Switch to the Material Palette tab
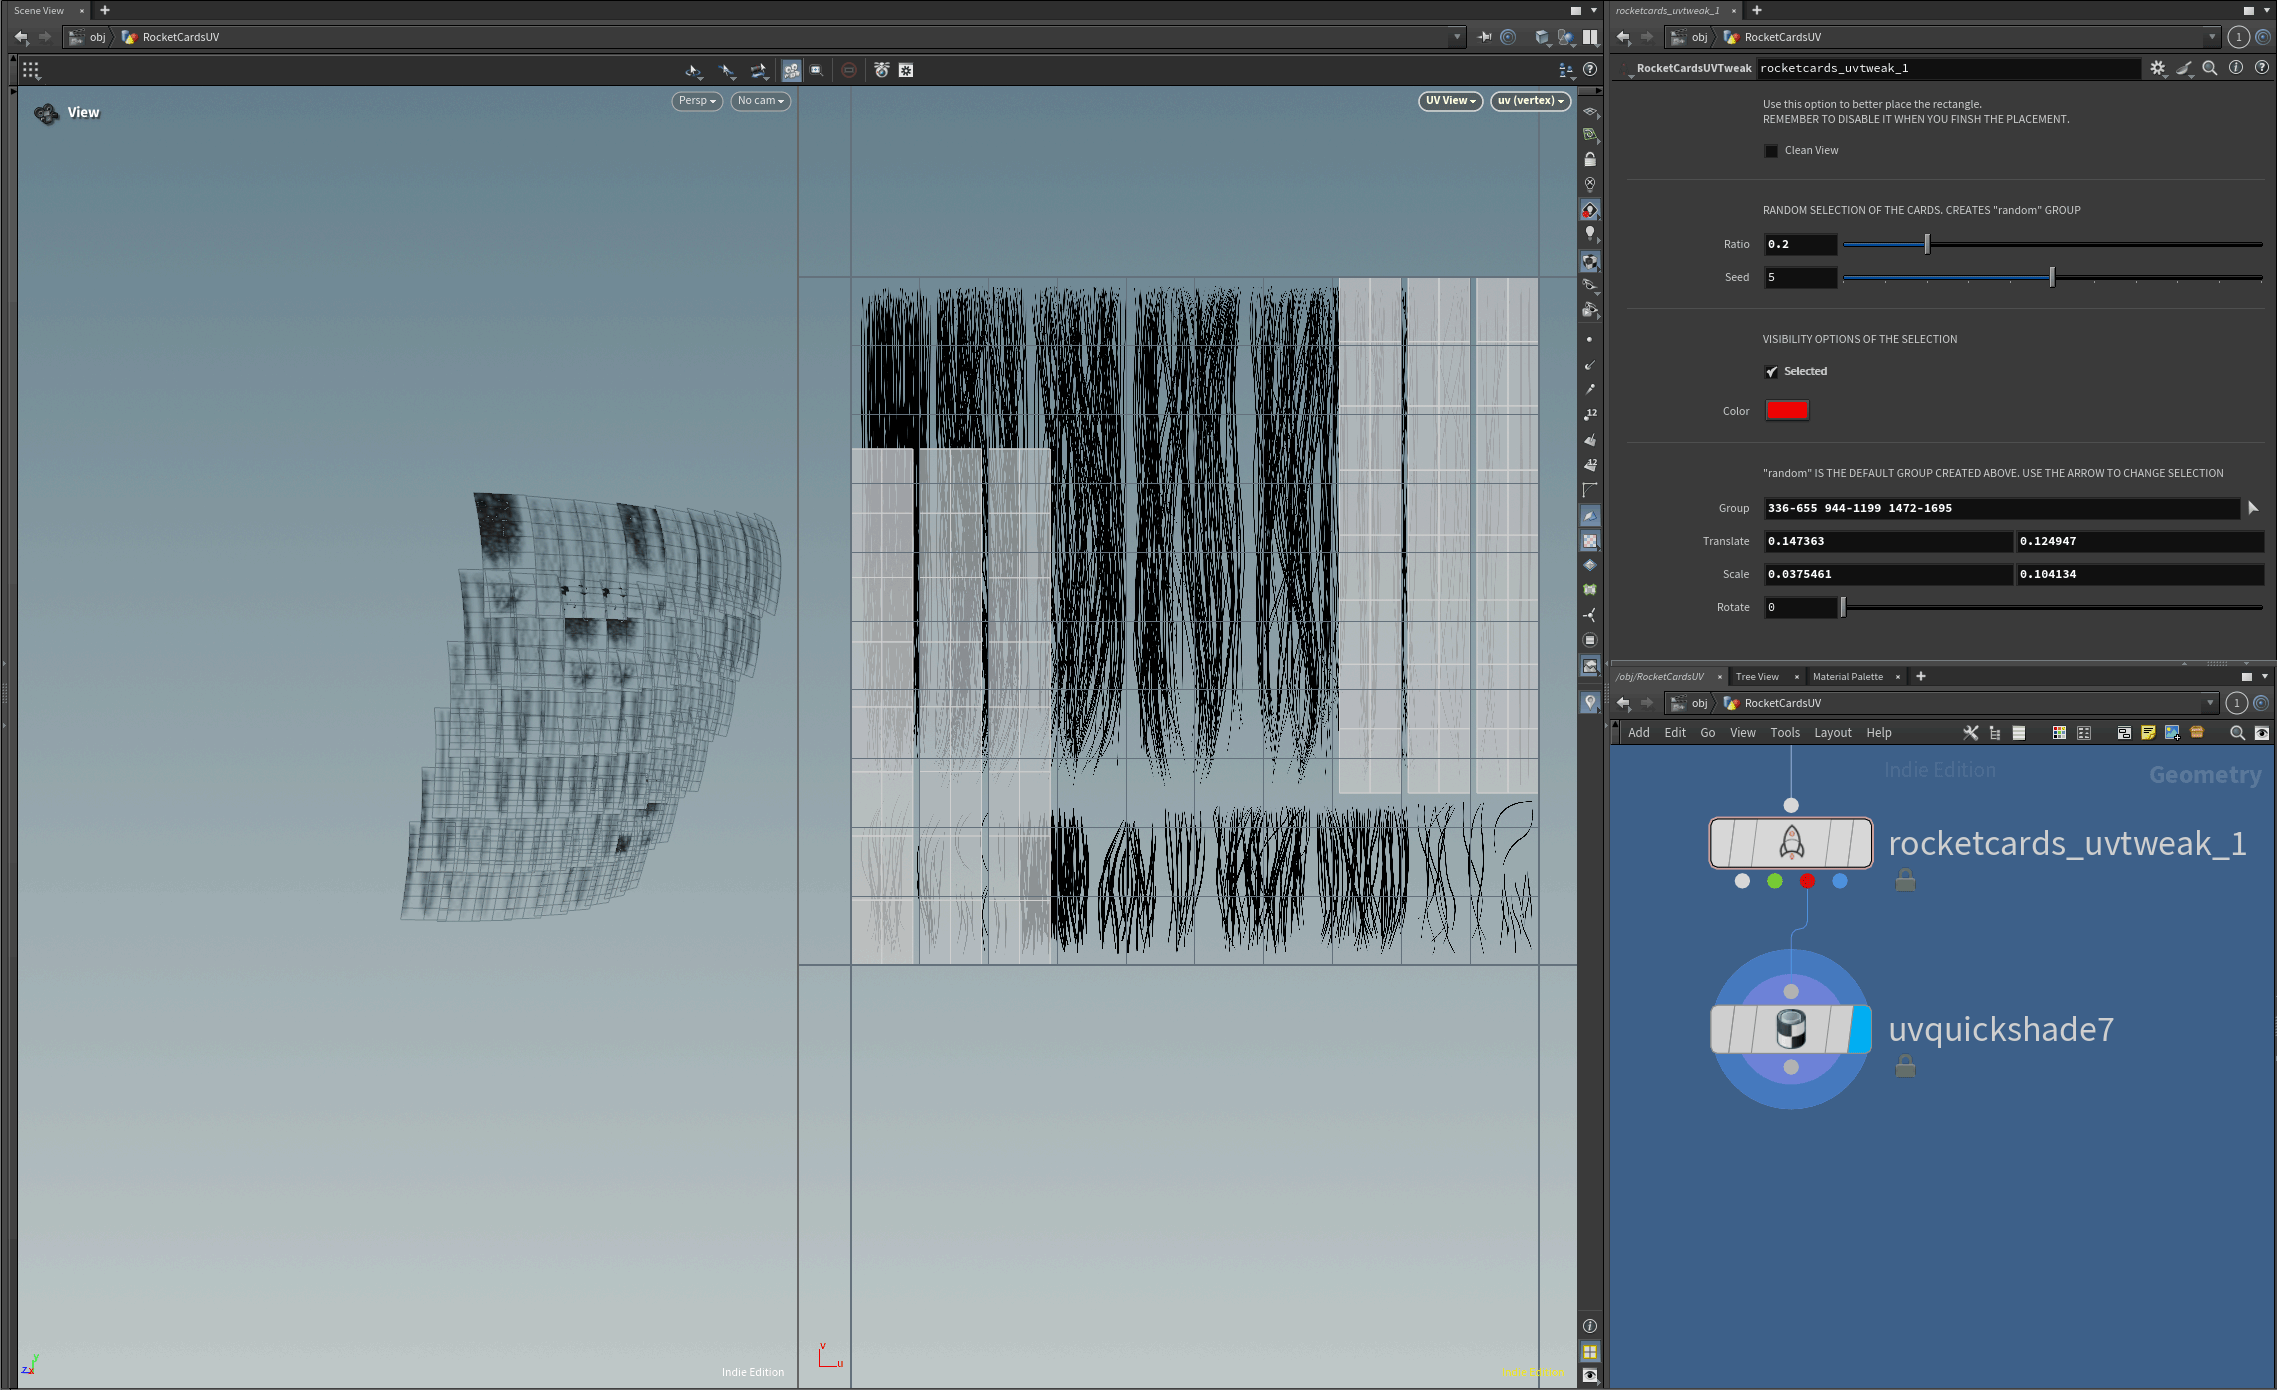The width and height of the screenshot is (2277, 1390). pos(1847,677)
